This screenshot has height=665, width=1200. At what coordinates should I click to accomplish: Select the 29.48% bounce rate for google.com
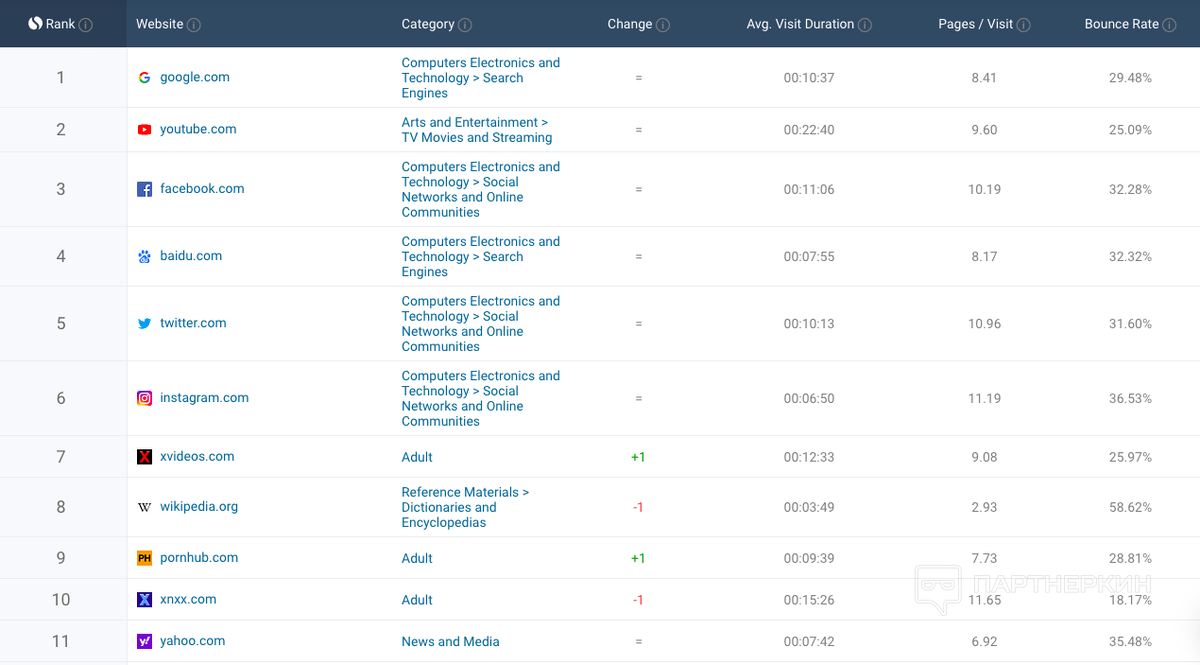point(1130,78)
